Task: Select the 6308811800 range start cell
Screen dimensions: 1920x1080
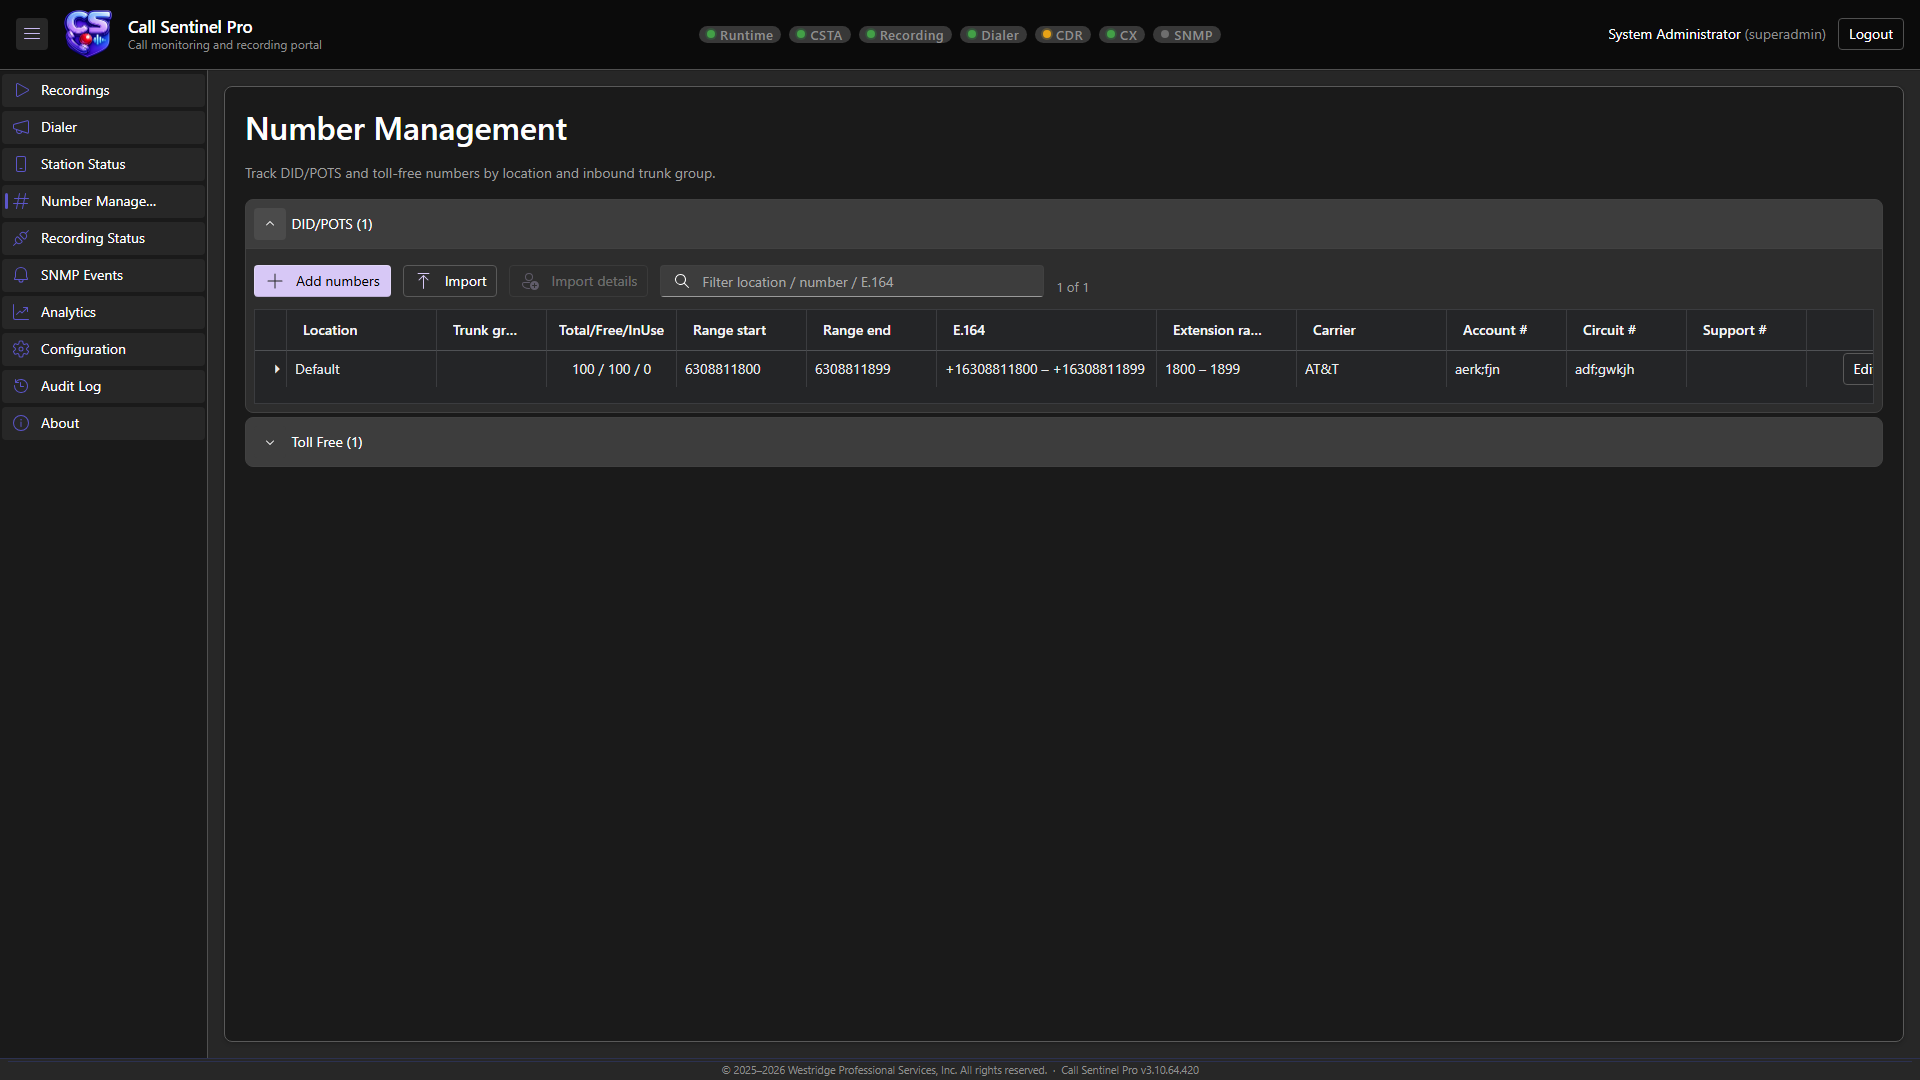Action: [x=741, y=369]
